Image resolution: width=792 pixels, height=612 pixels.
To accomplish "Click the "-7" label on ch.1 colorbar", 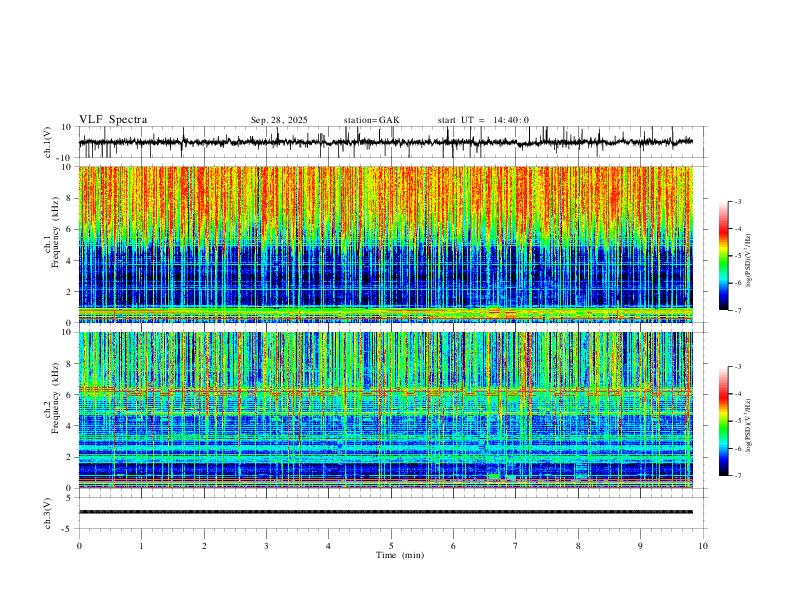I will 737,311.
